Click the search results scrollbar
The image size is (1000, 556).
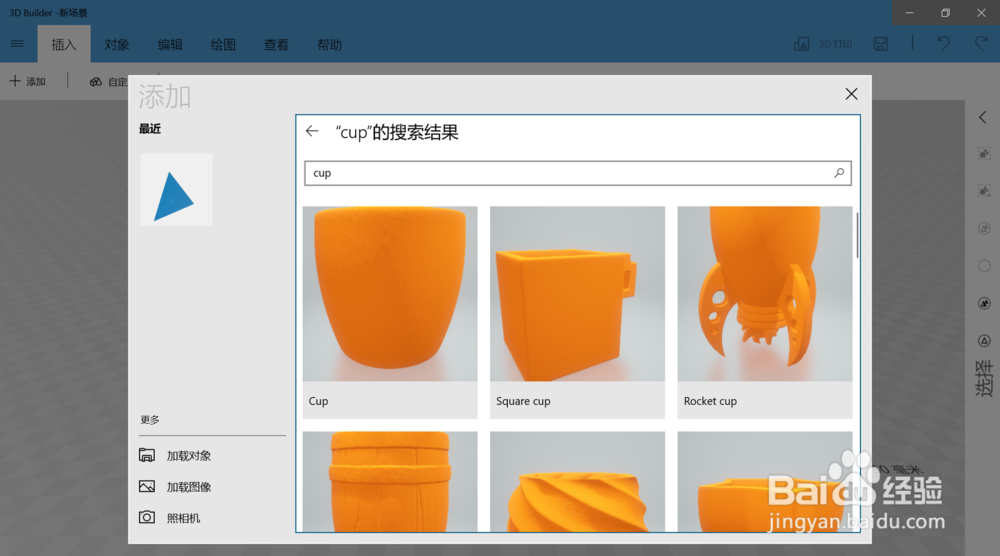point(857,235)
